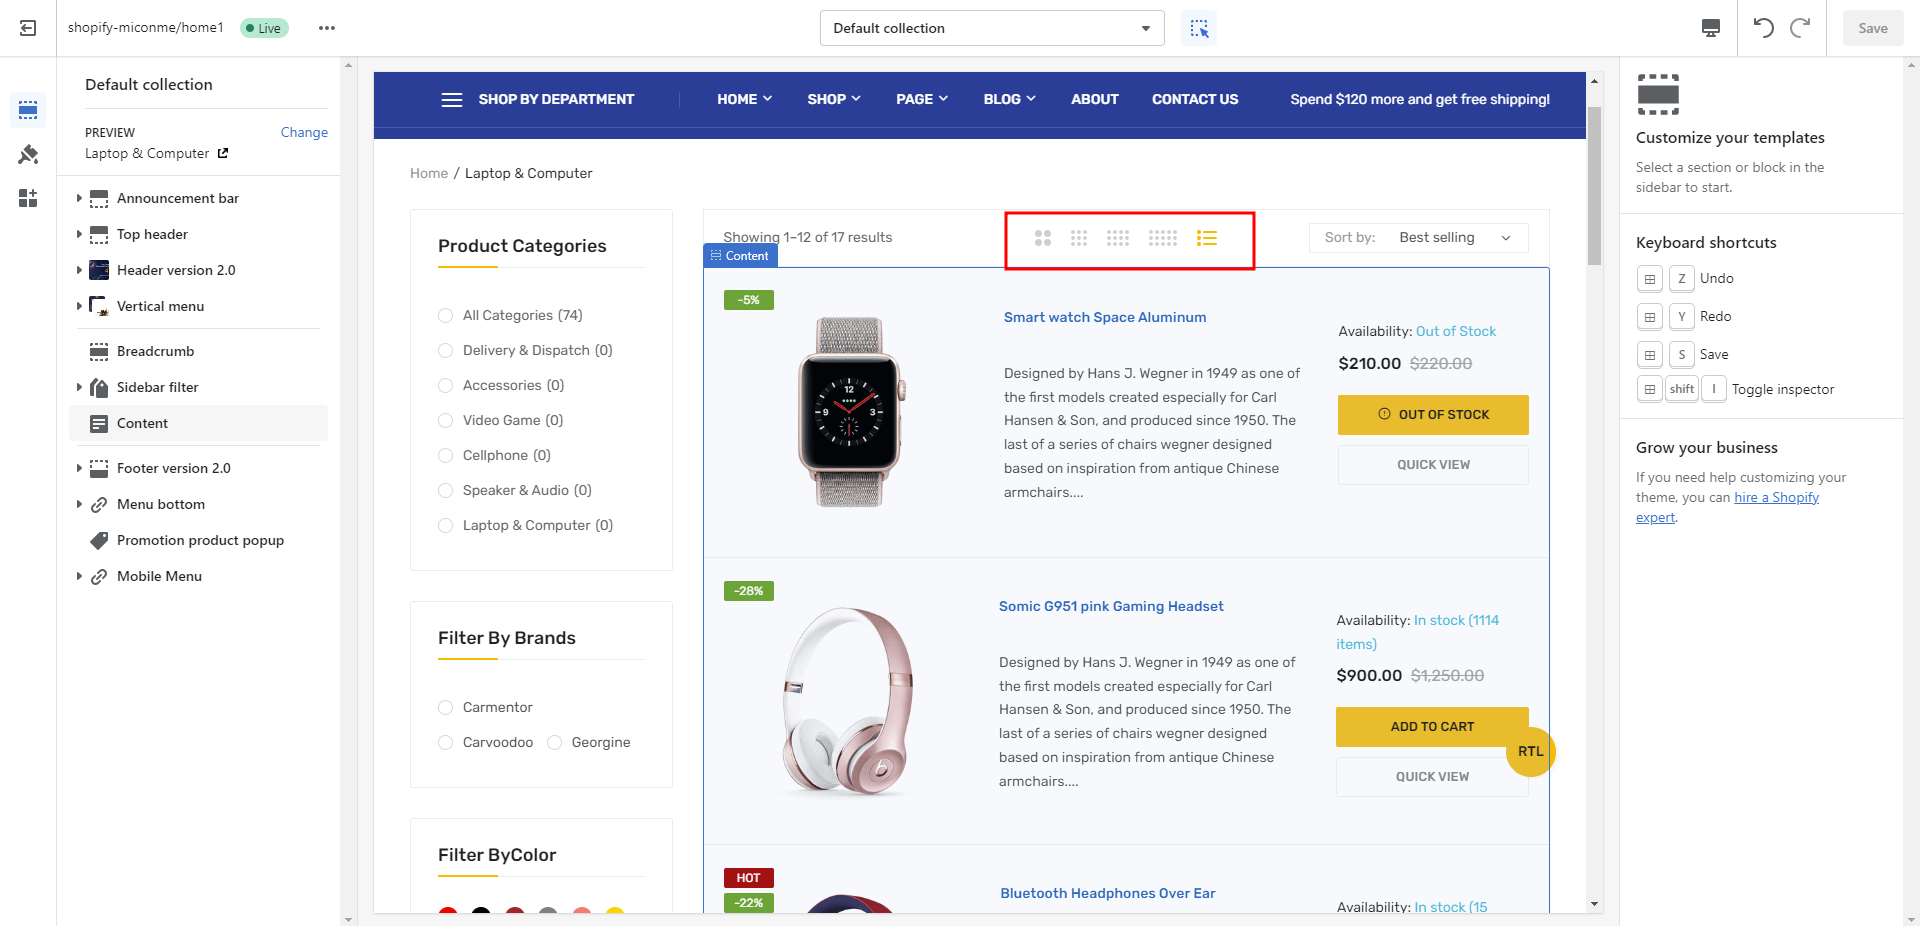Image resolution: width=1920 pixels, height=926 pixels.
Task: Choose the Carmentor brand filter
Action: point(446,708)
